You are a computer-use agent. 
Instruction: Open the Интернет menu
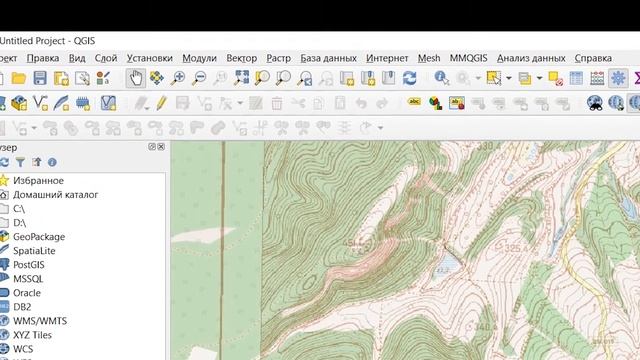coord(387,58)
